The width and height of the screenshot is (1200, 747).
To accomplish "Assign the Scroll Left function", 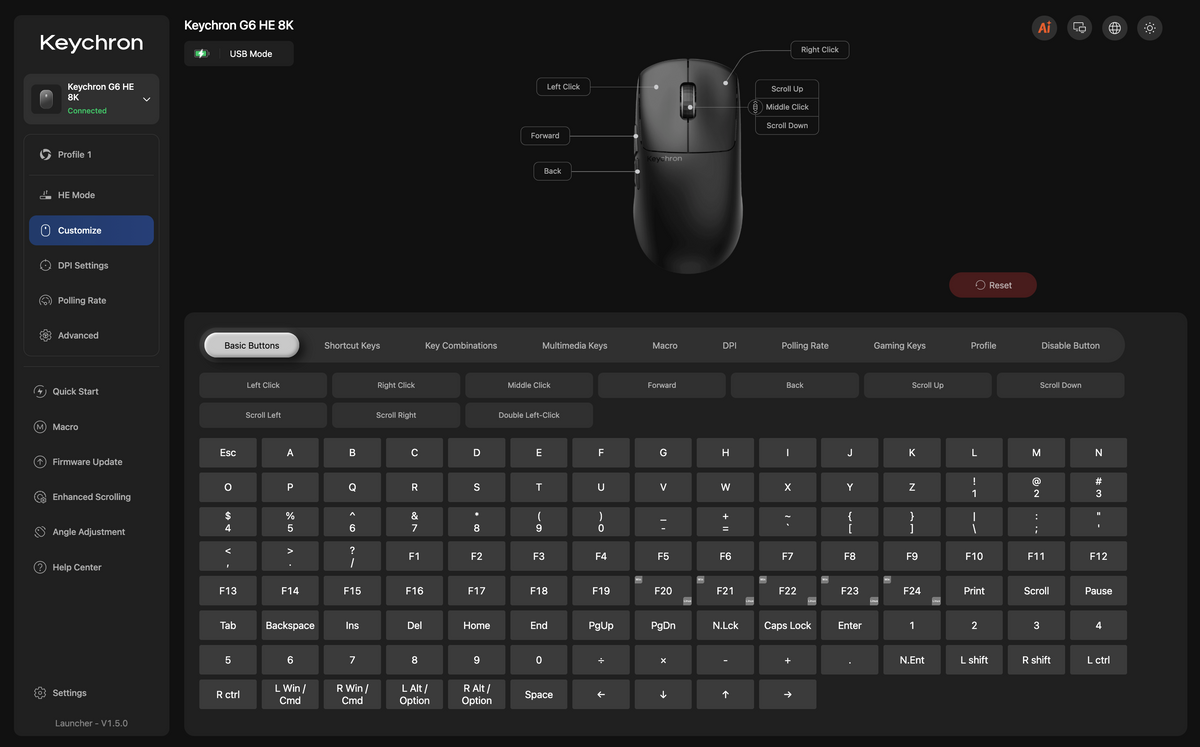I will (263, 415).
